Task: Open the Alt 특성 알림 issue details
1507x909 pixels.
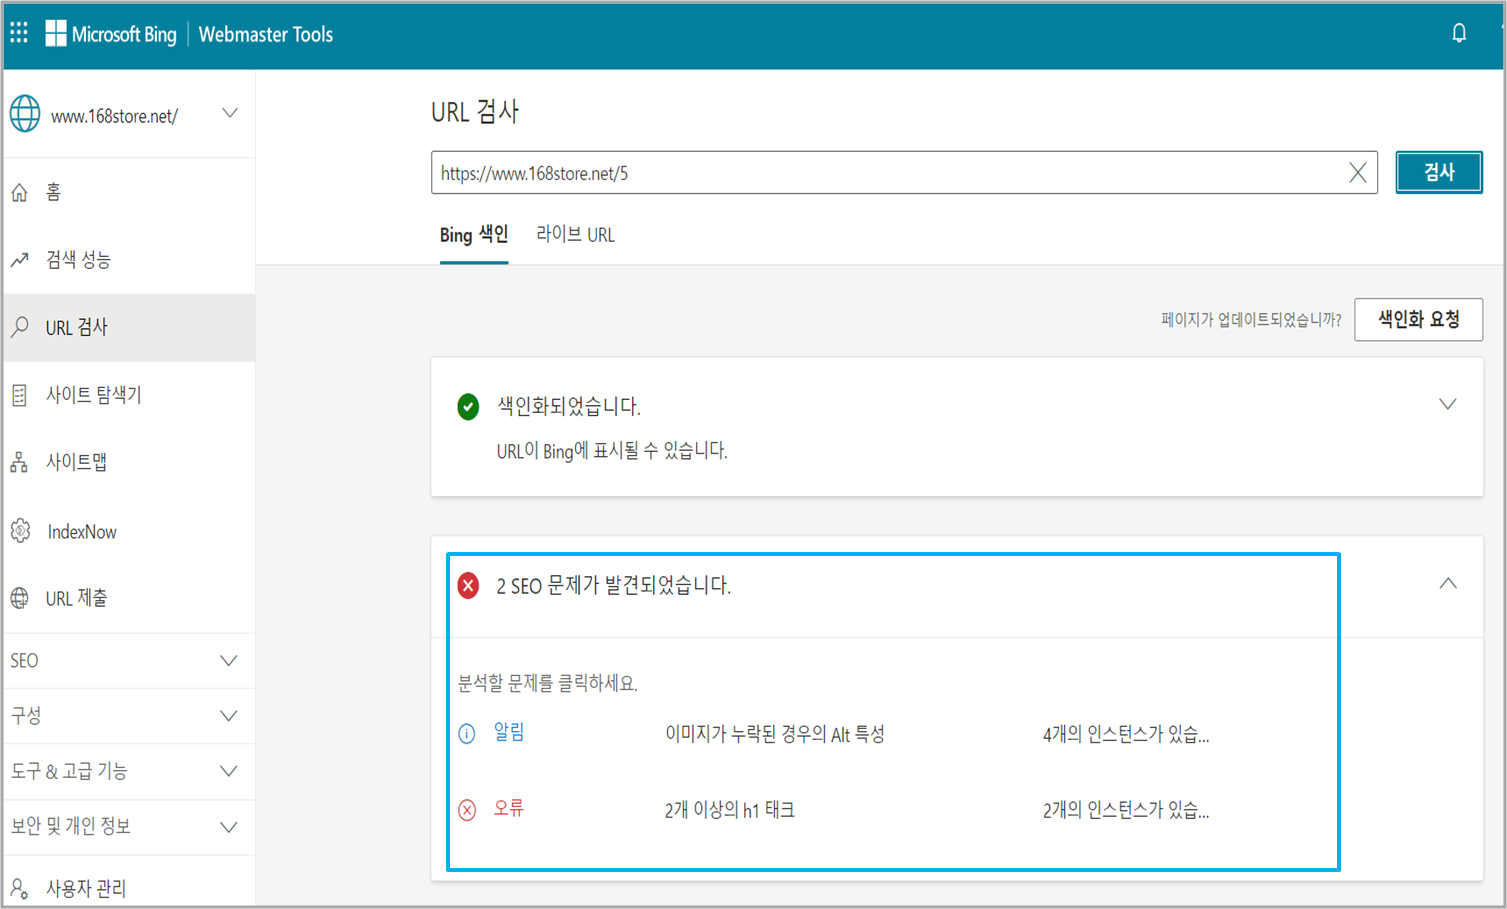Action: click(x=510, y=733)
